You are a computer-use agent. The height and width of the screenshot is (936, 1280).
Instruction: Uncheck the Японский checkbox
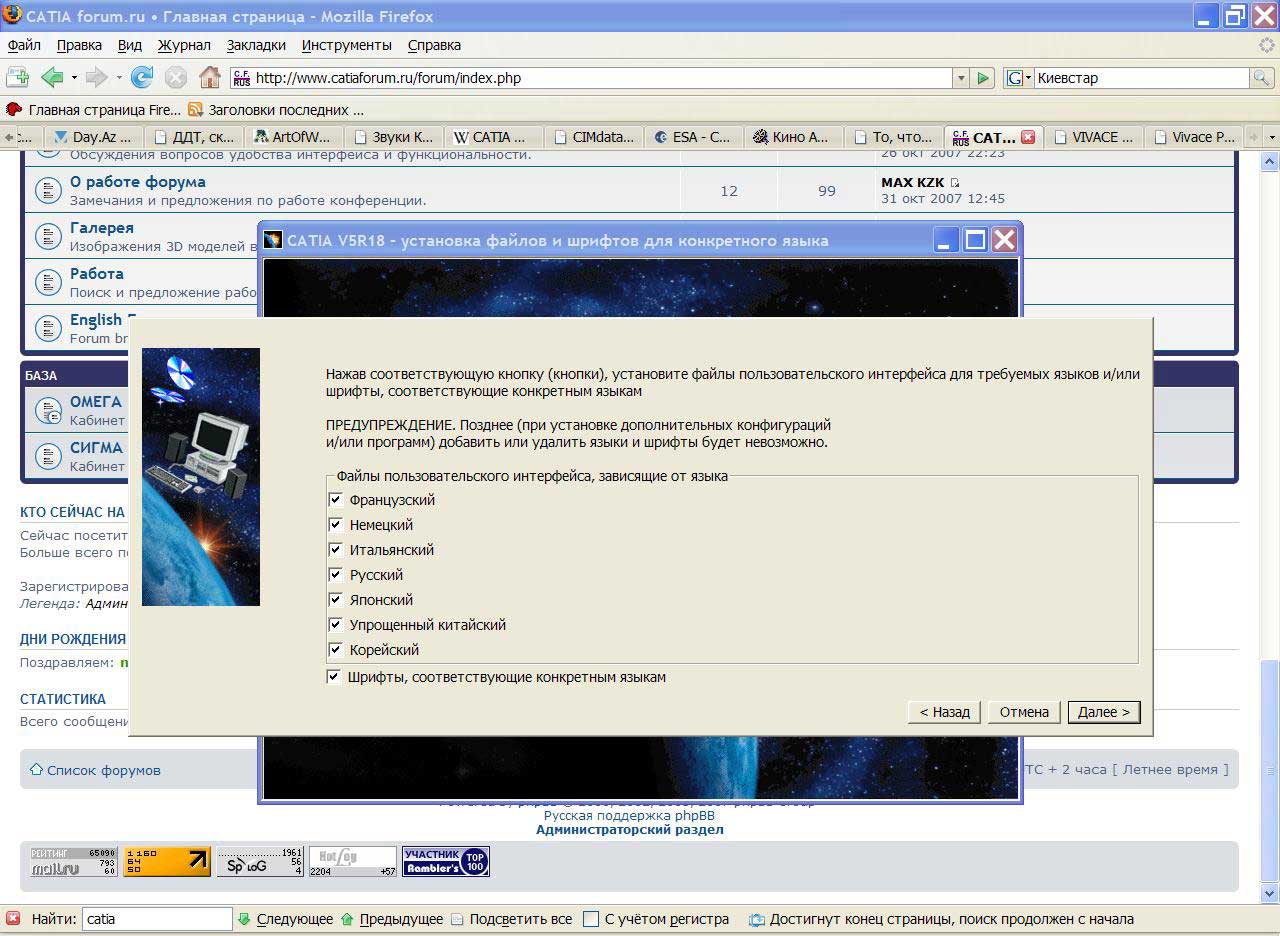[336, 600]
